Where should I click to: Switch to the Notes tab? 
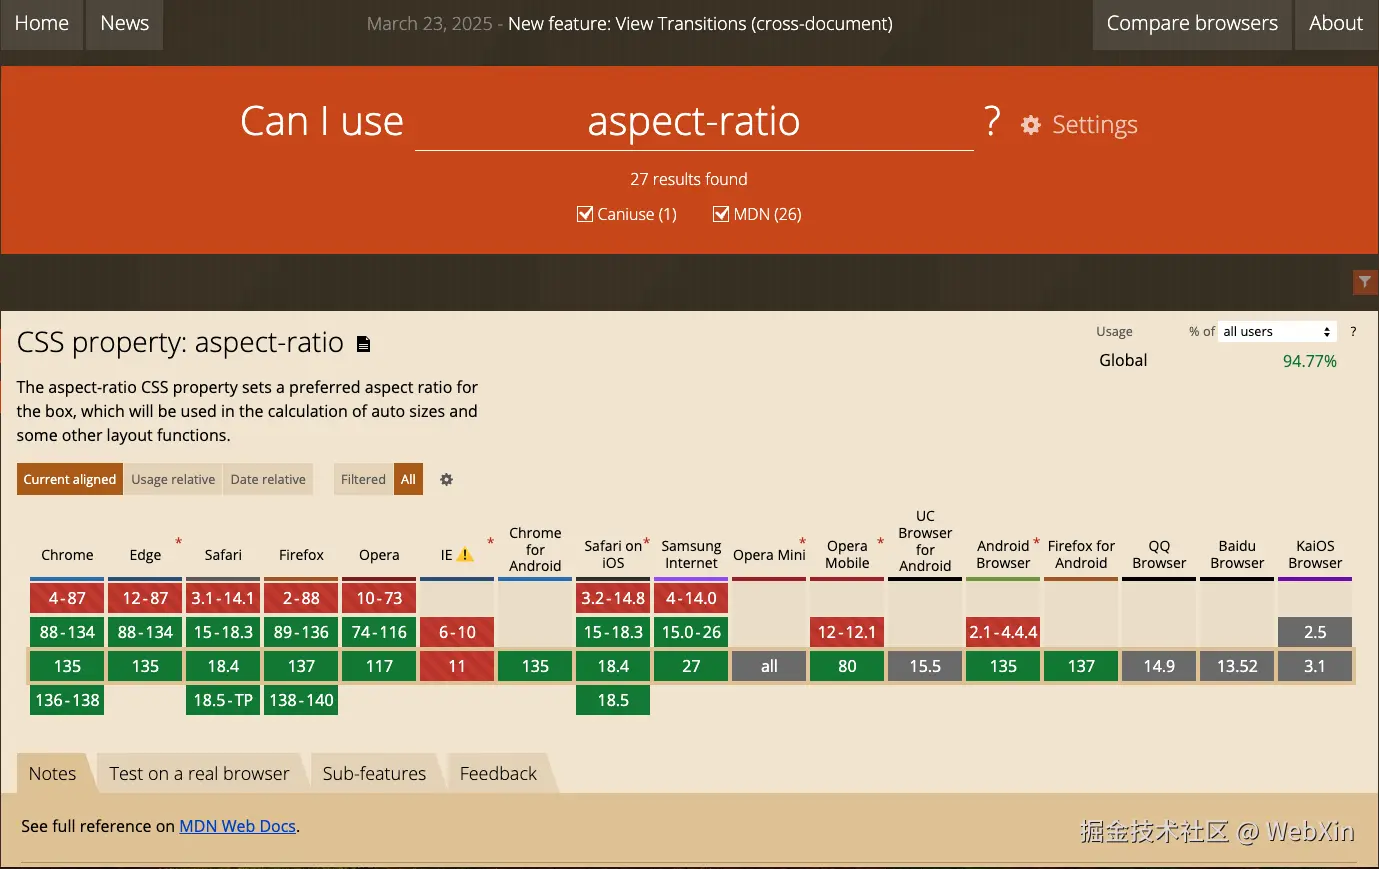coord(53,773)
